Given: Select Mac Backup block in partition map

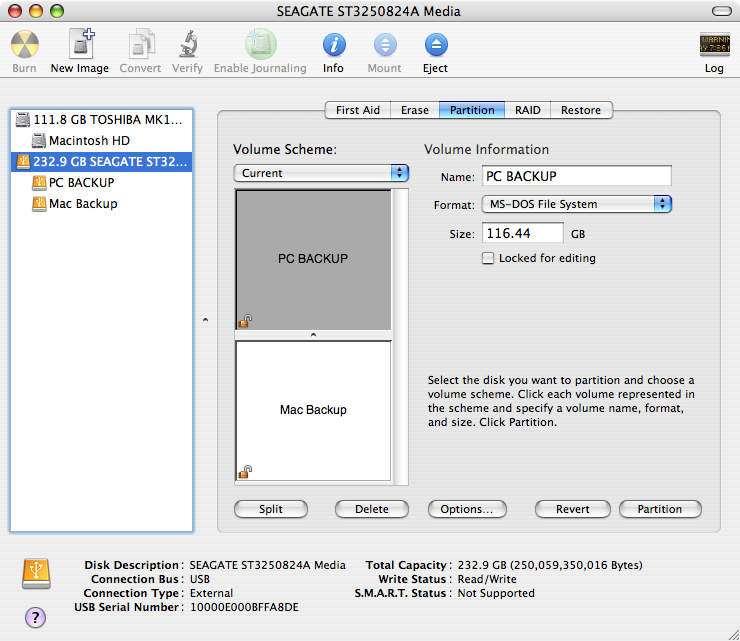Looking at the screenshot, I should [313, 410].
